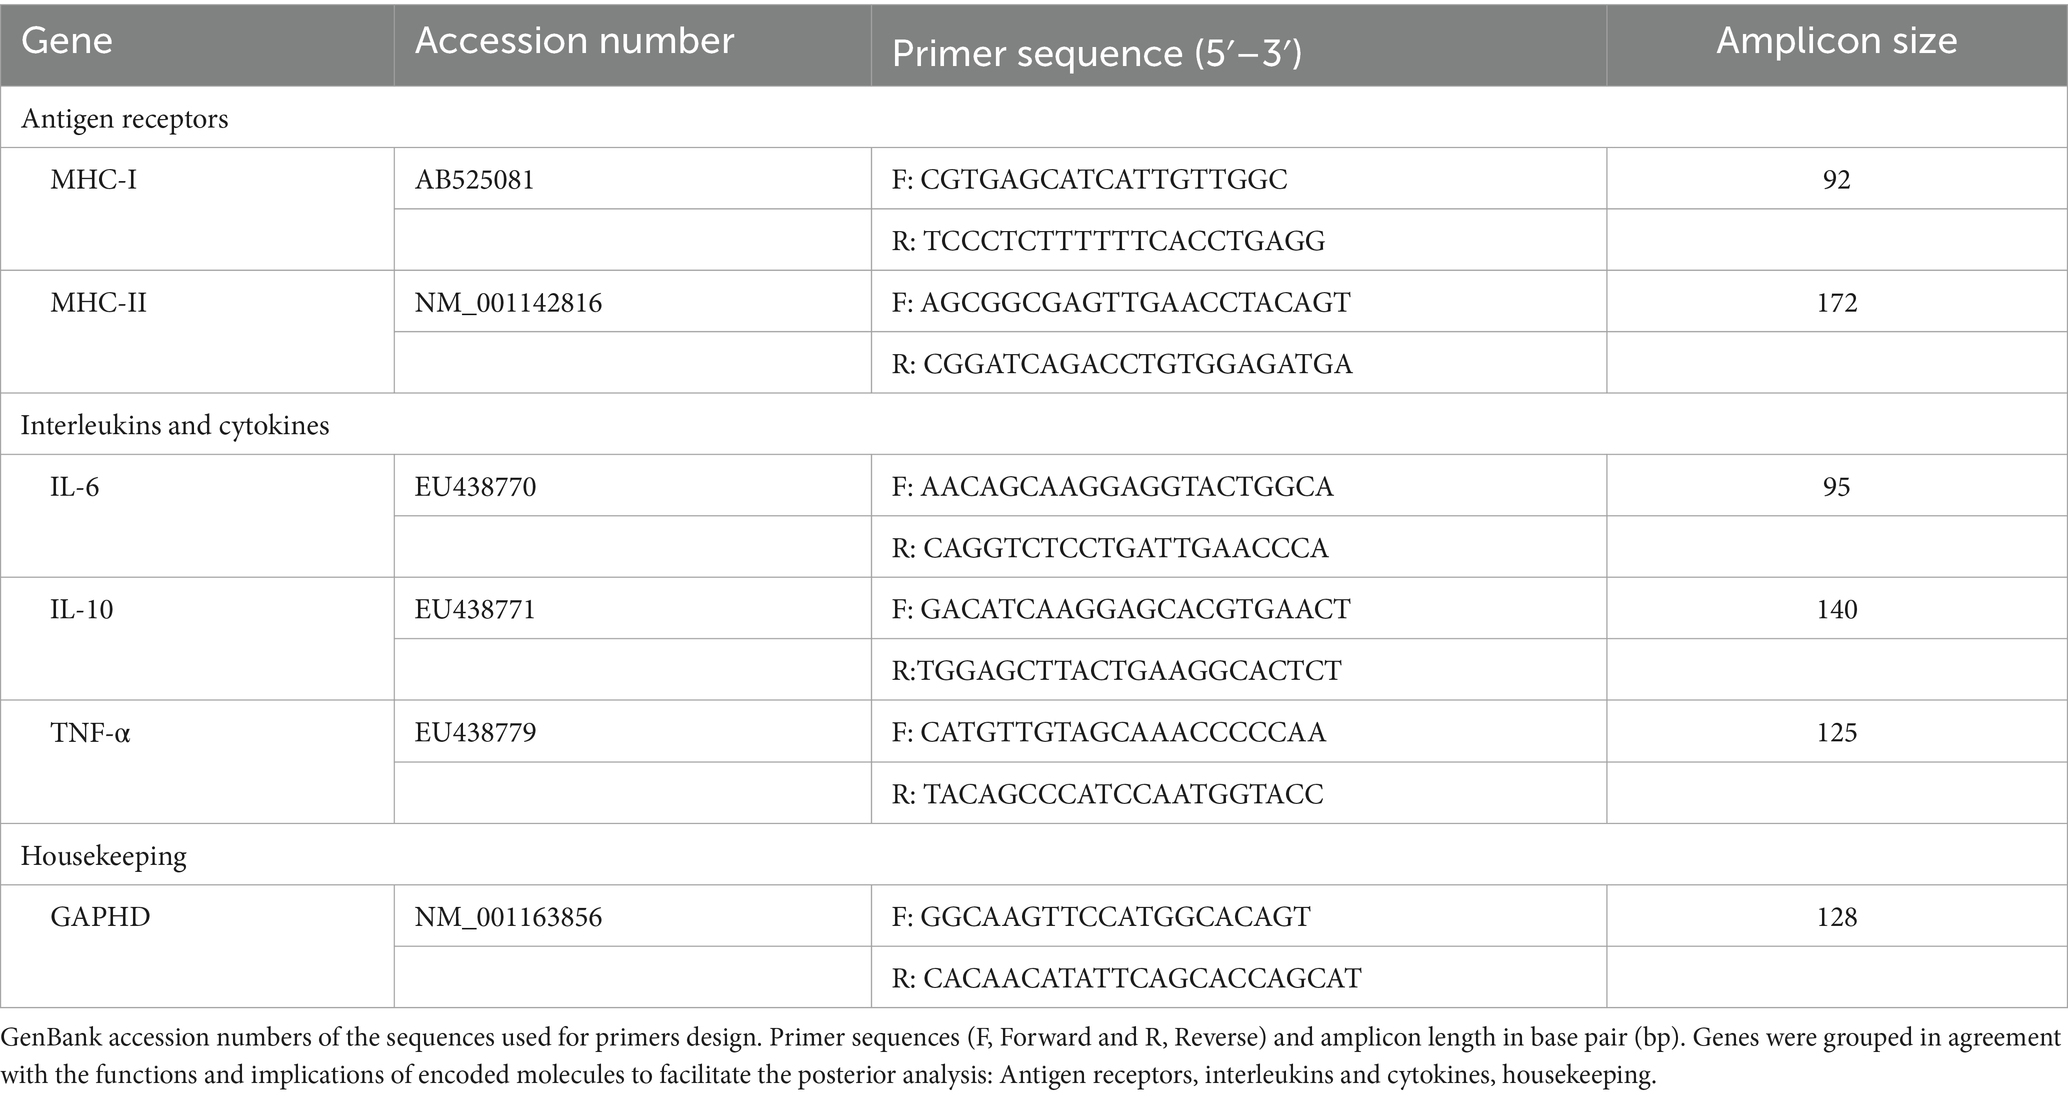Click accession number EU438771
The height and width of the screenshot is (1097, 2068).
475,609
